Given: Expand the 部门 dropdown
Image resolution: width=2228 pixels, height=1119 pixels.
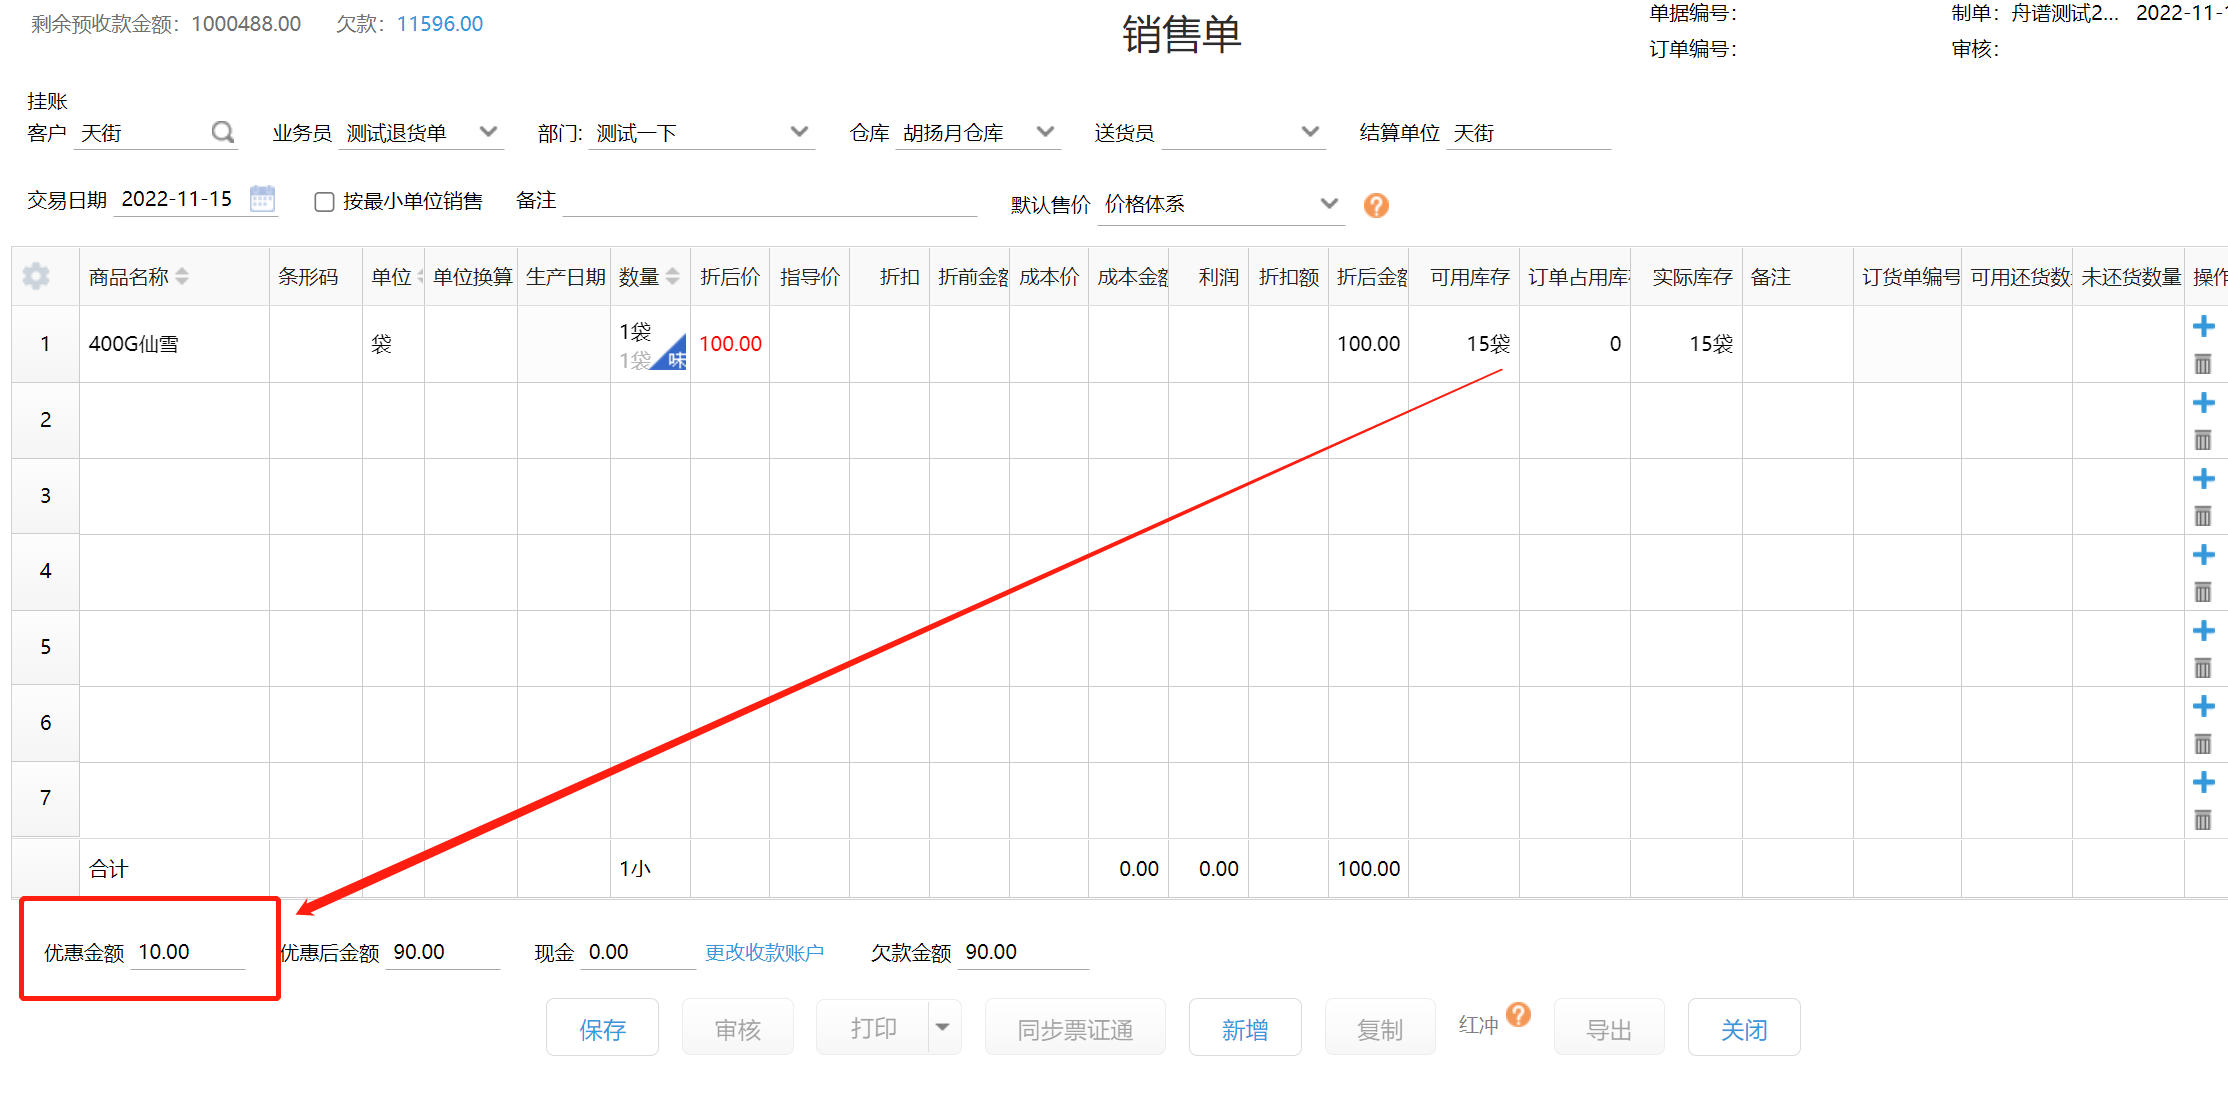Looking at the screenshot, I should (799, 132).
